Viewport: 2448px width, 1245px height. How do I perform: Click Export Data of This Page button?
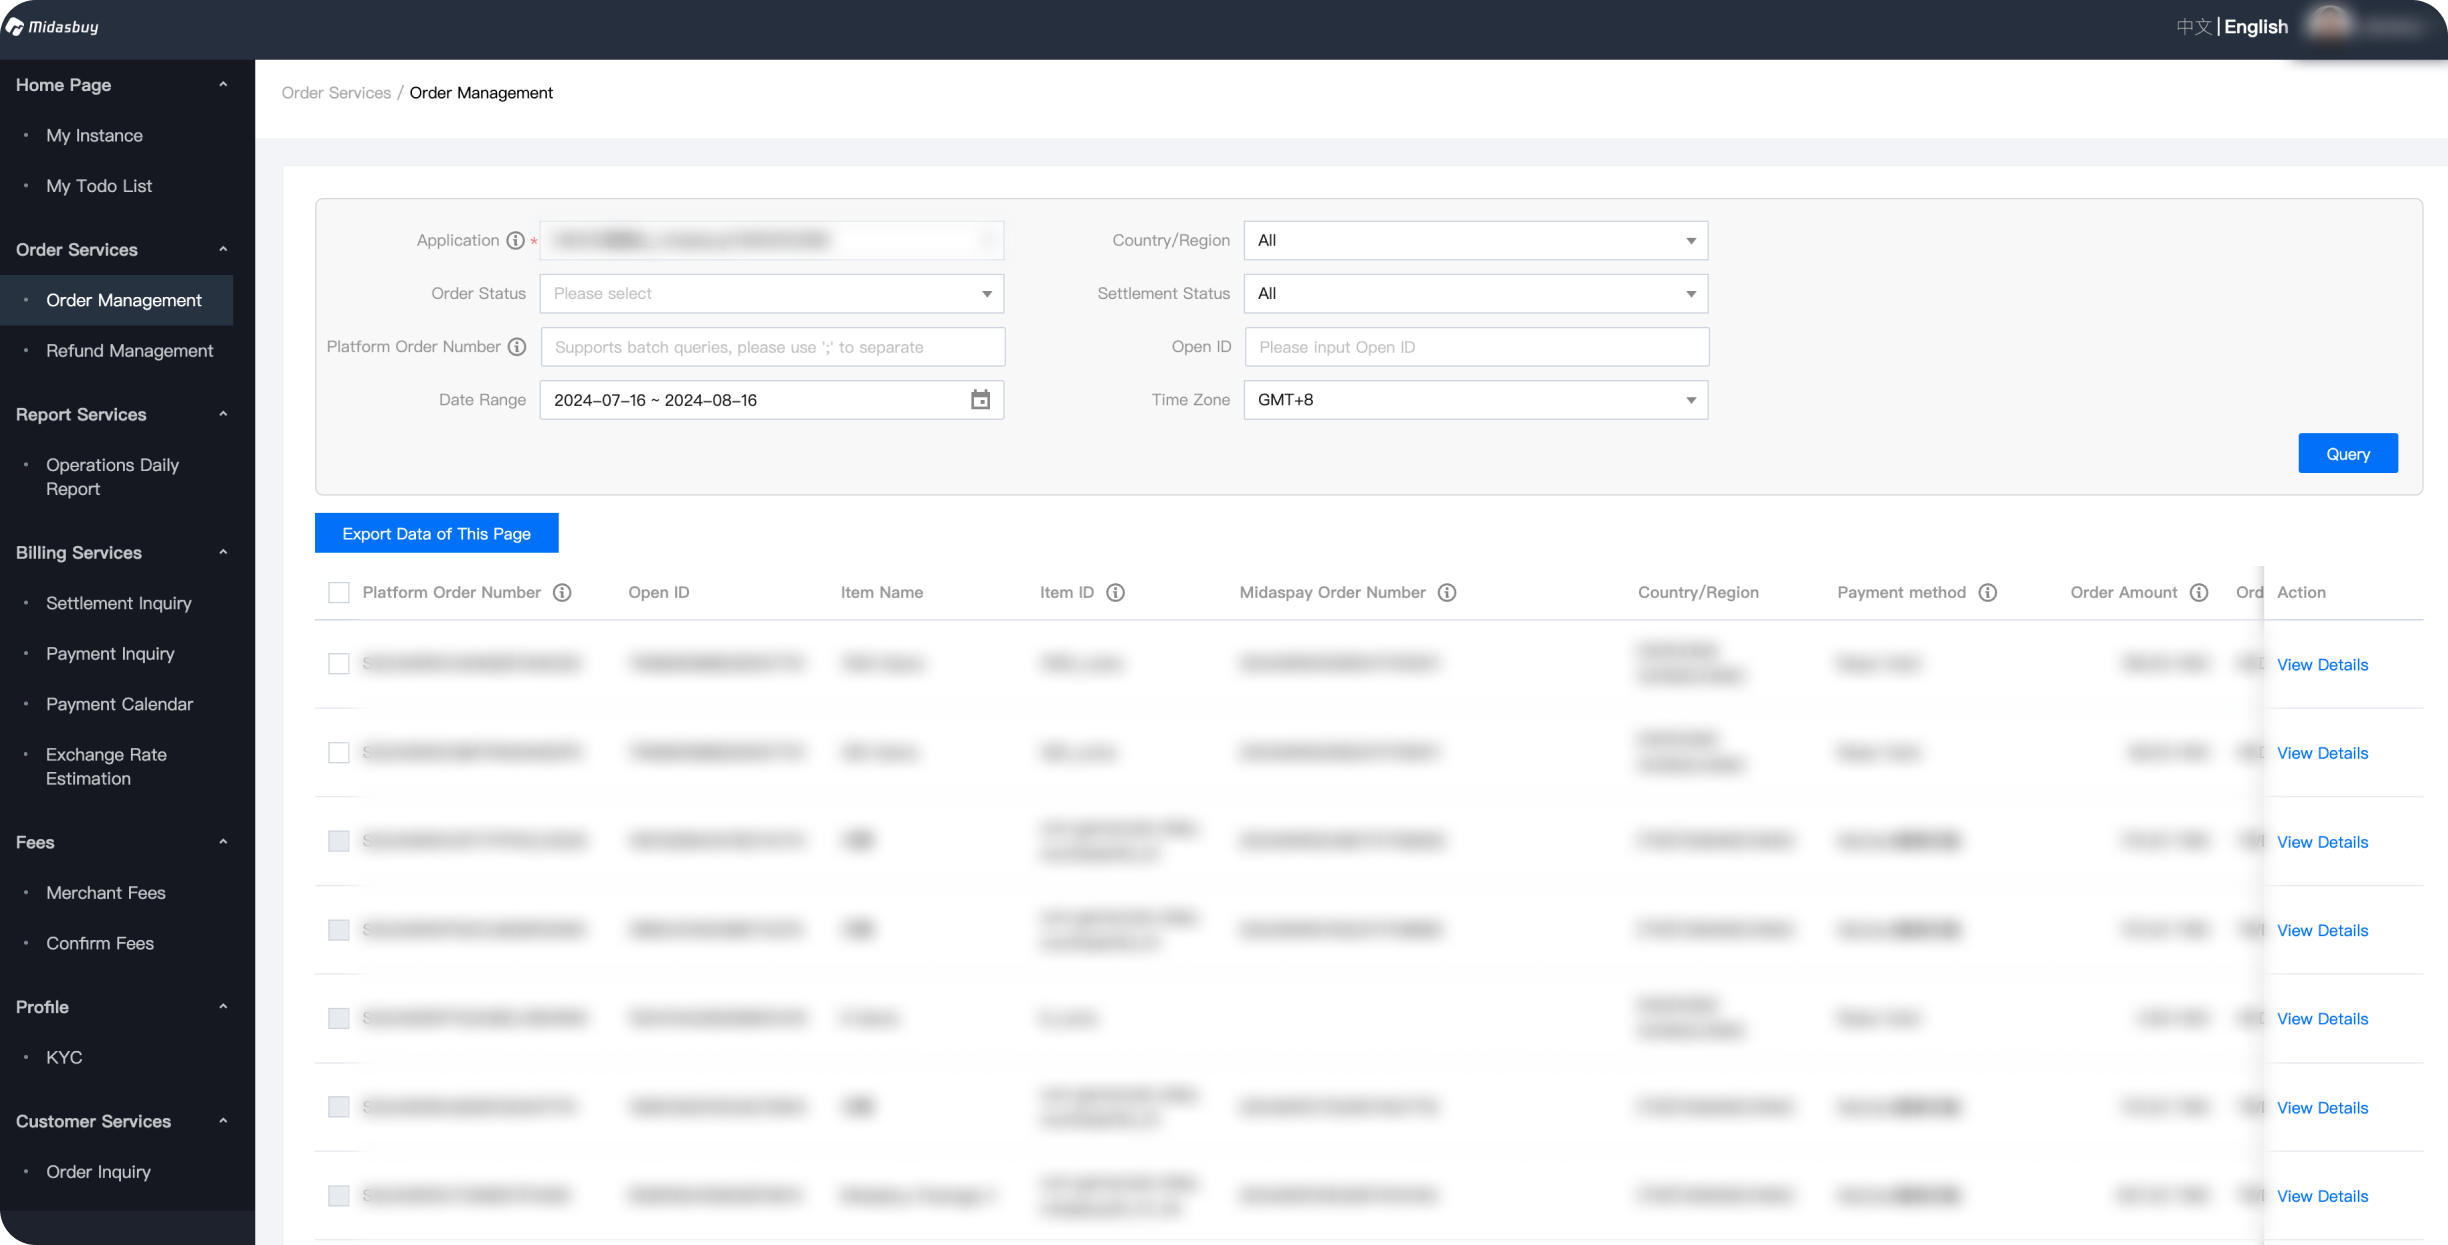point(436,534)
